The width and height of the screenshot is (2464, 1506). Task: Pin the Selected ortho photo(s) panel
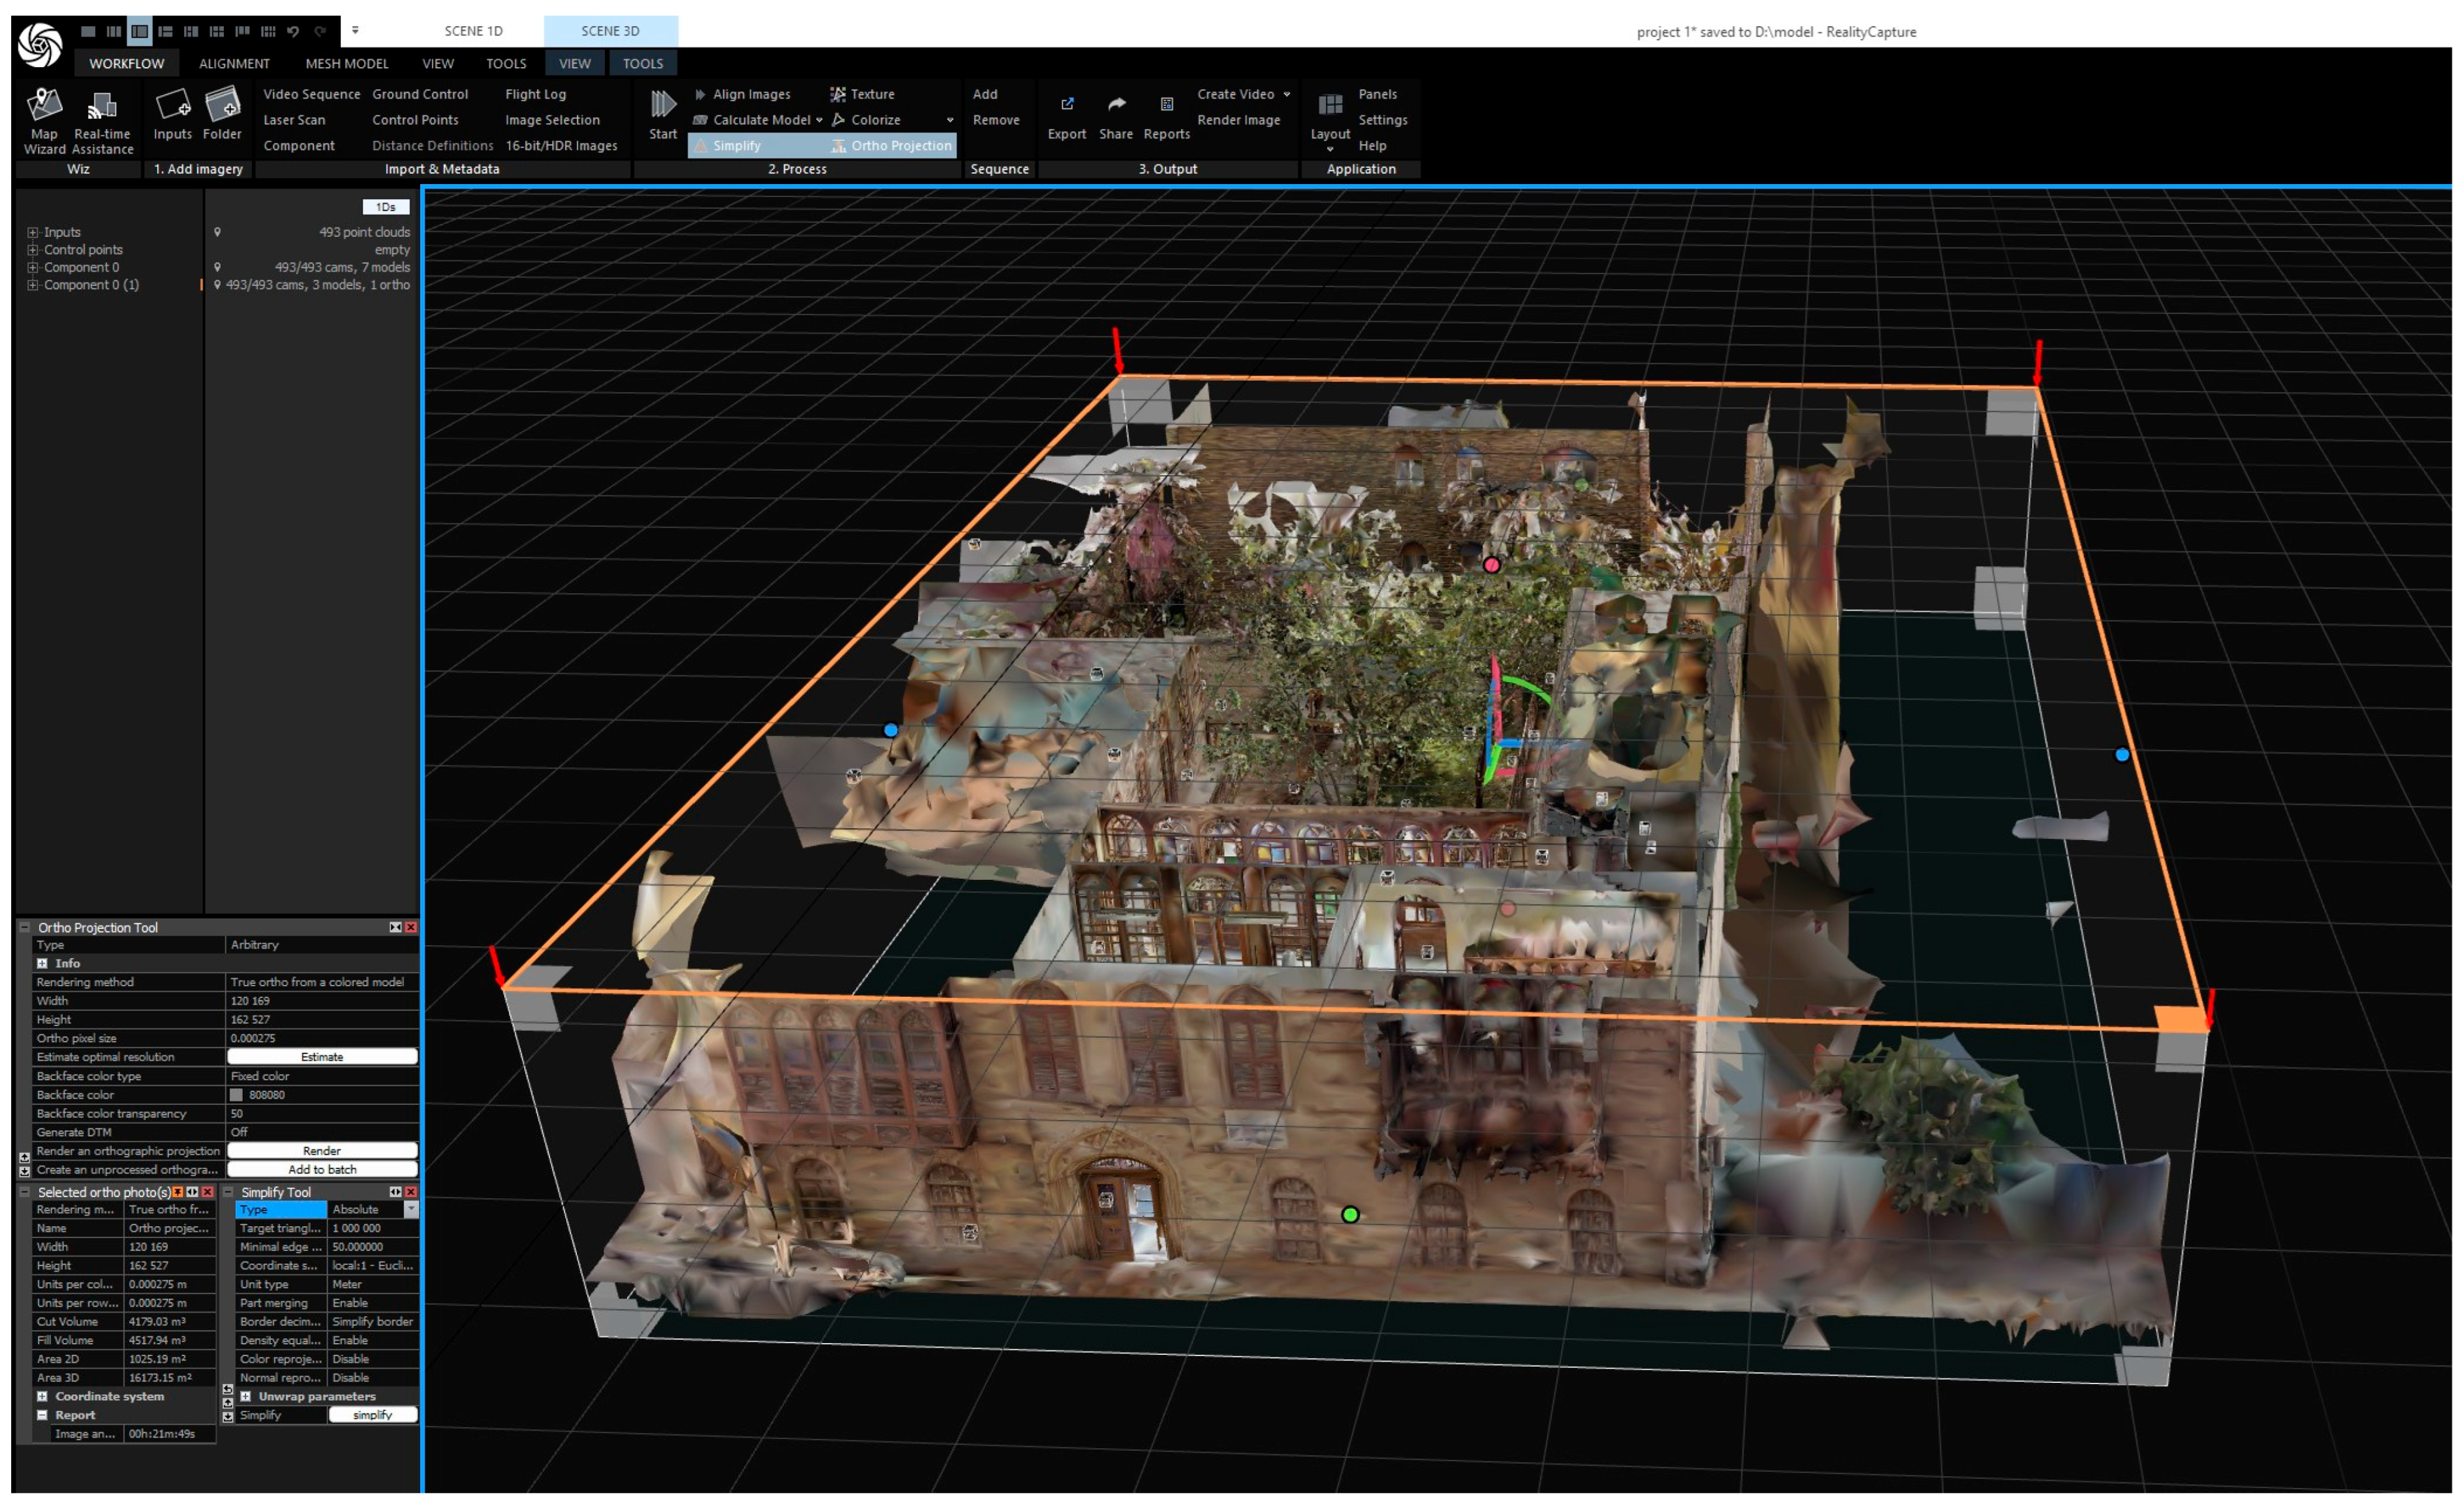click(178, 1192)
